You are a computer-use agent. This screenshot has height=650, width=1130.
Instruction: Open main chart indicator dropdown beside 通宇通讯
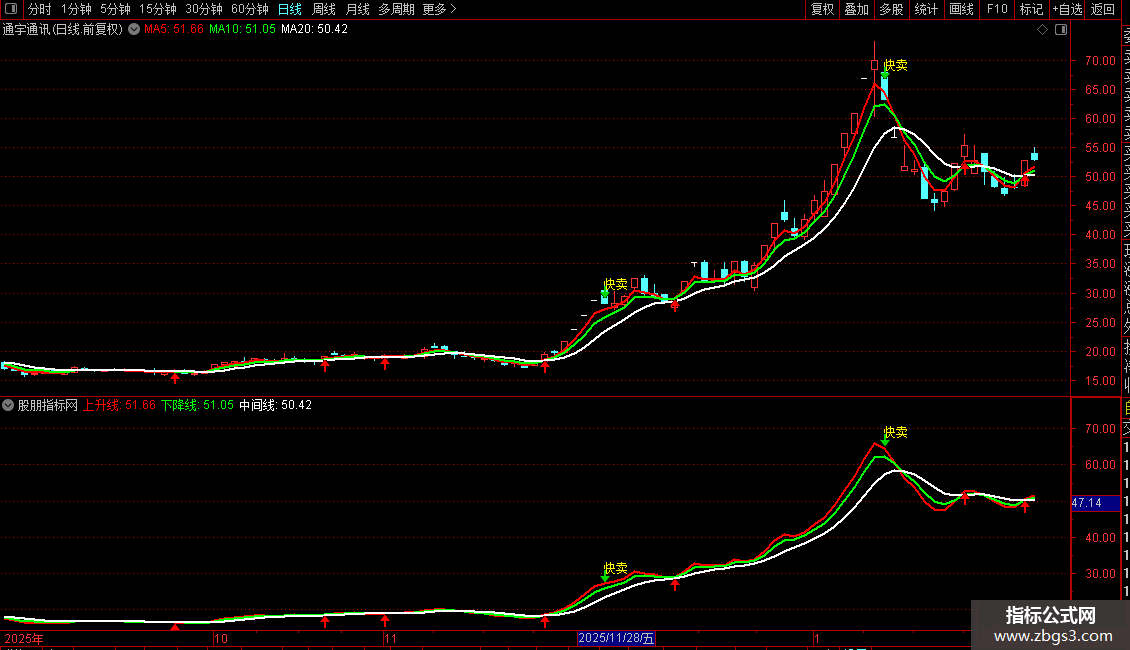134,30
